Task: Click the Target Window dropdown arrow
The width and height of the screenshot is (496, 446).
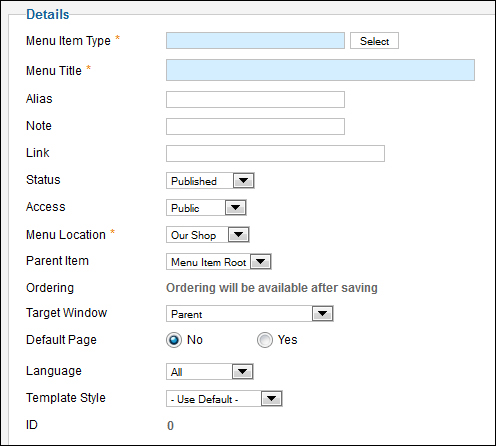Action: coord(322,314)
